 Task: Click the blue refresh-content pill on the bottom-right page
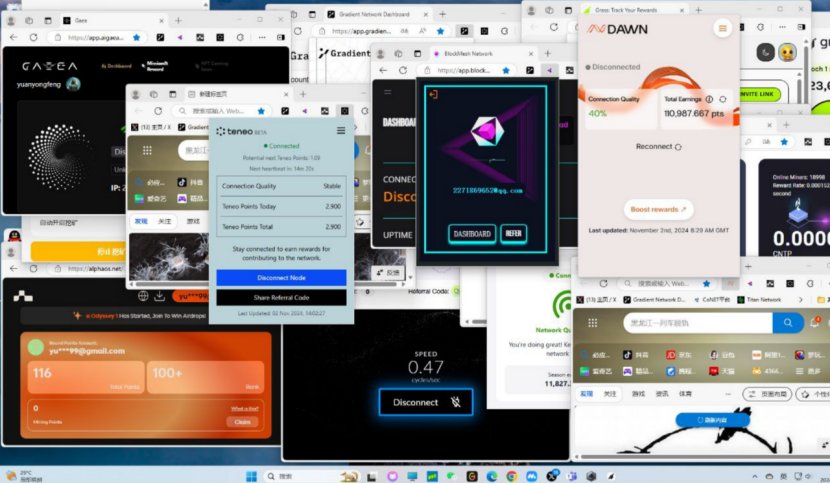(712, 420)
